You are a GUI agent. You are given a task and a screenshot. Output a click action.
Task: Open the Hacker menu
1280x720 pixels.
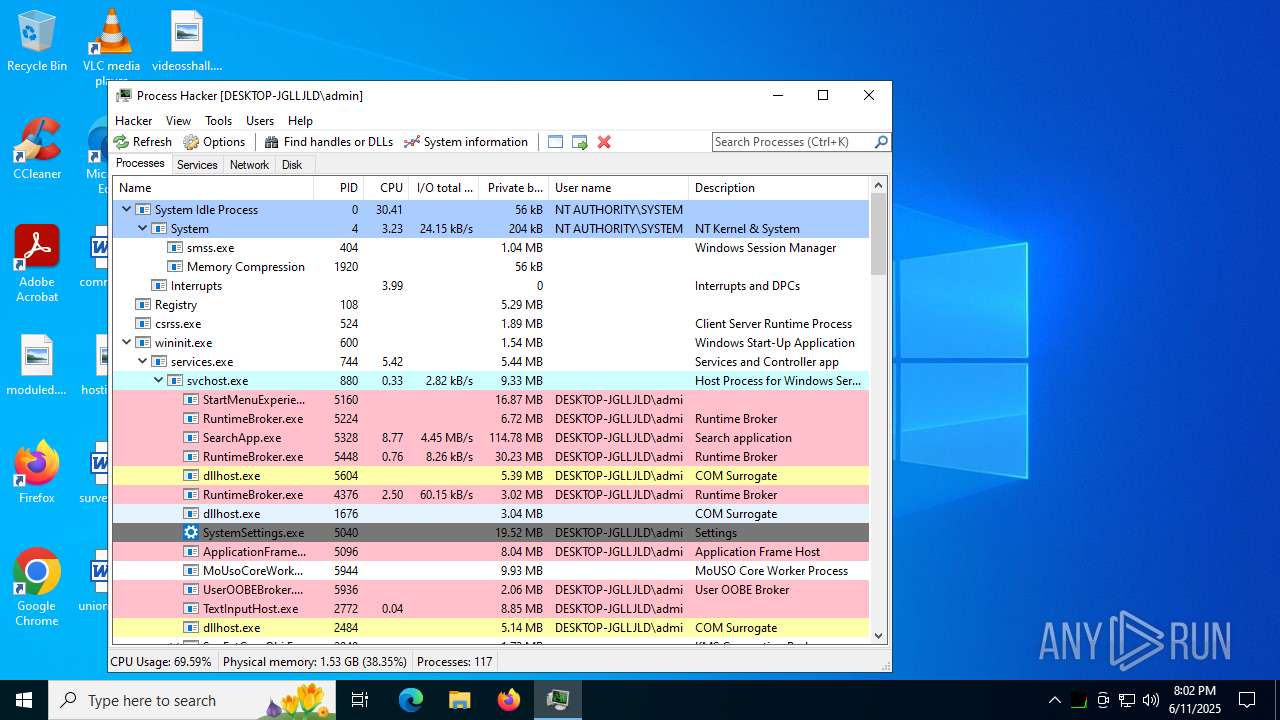134,121
